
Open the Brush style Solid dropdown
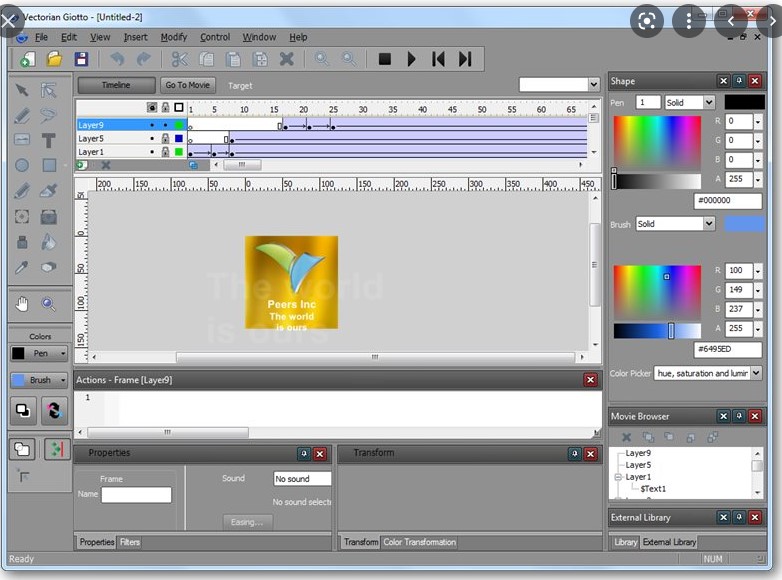pyautogui.click(x=709, y=223)
